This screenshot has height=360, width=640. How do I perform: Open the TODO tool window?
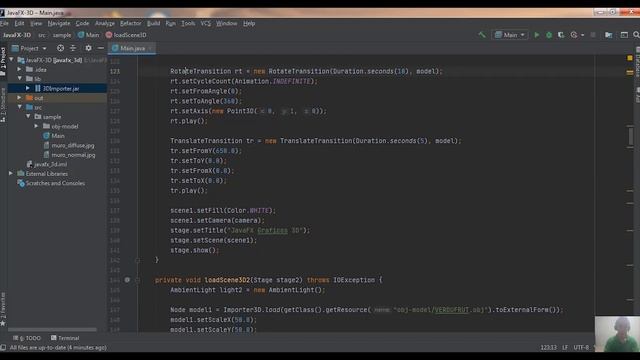(x=27, y=338)
